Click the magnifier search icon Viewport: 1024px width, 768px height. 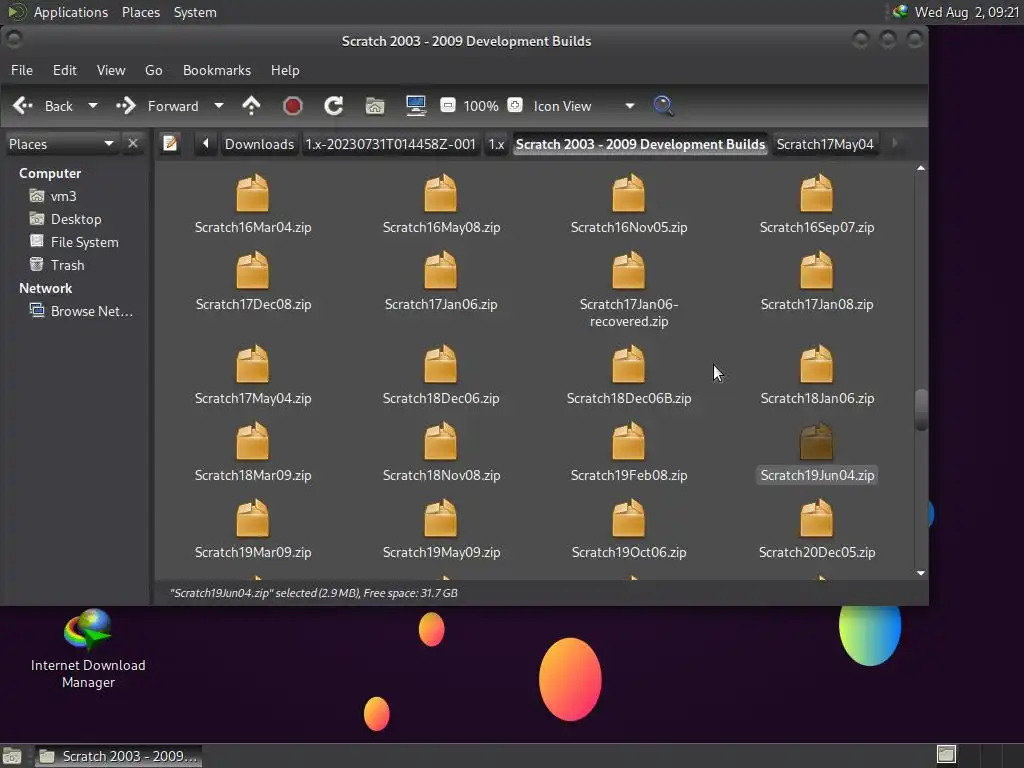(663, 106)
